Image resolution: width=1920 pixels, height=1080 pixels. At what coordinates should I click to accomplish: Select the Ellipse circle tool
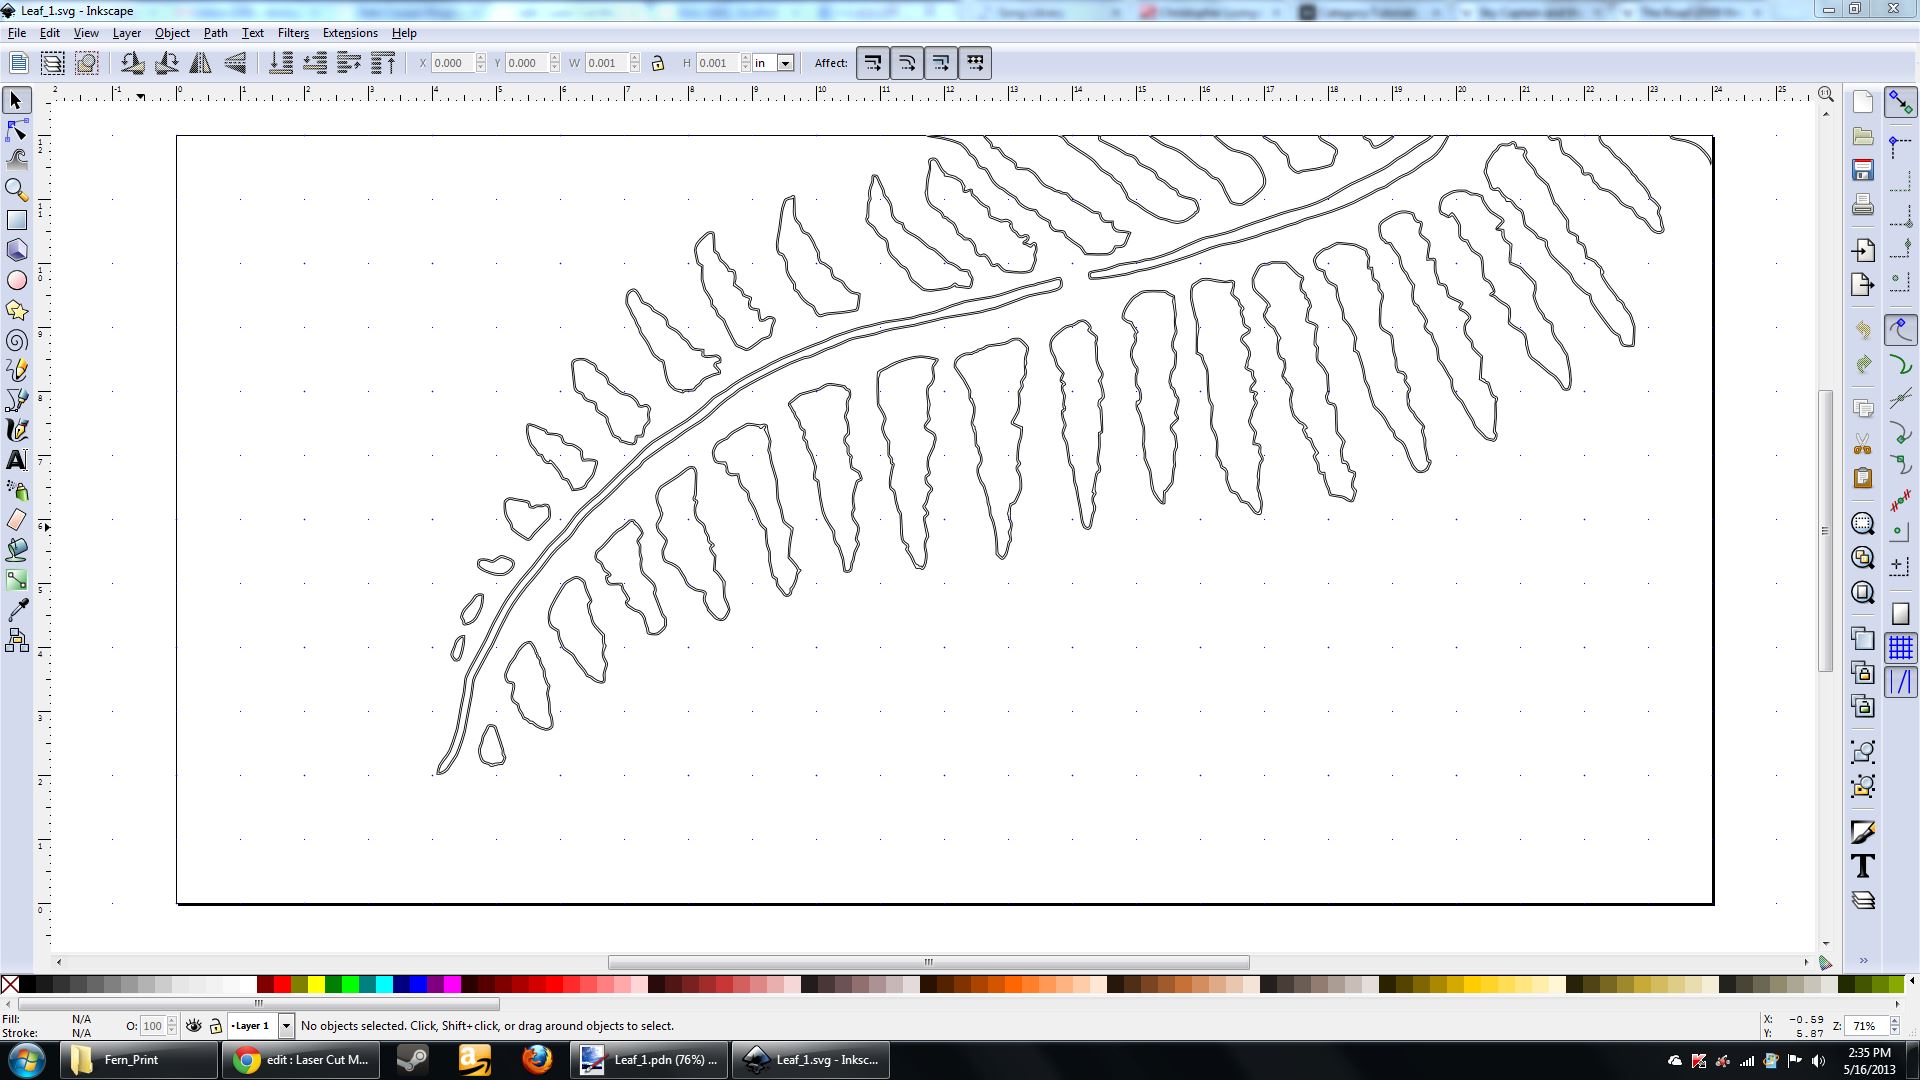coord(17,280)
